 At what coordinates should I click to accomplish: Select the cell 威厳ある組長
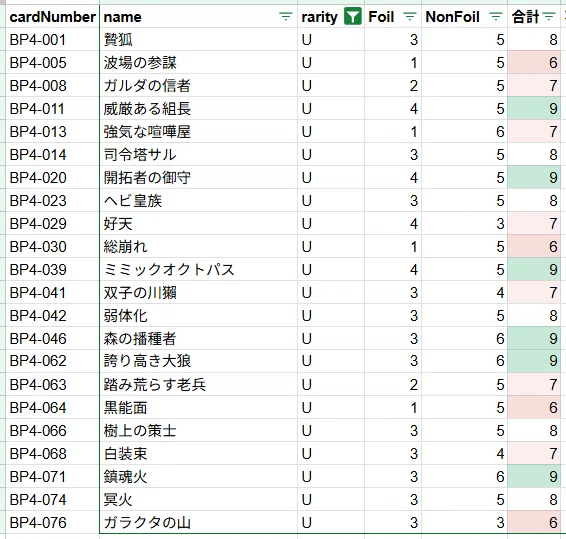tap(198, 109)
